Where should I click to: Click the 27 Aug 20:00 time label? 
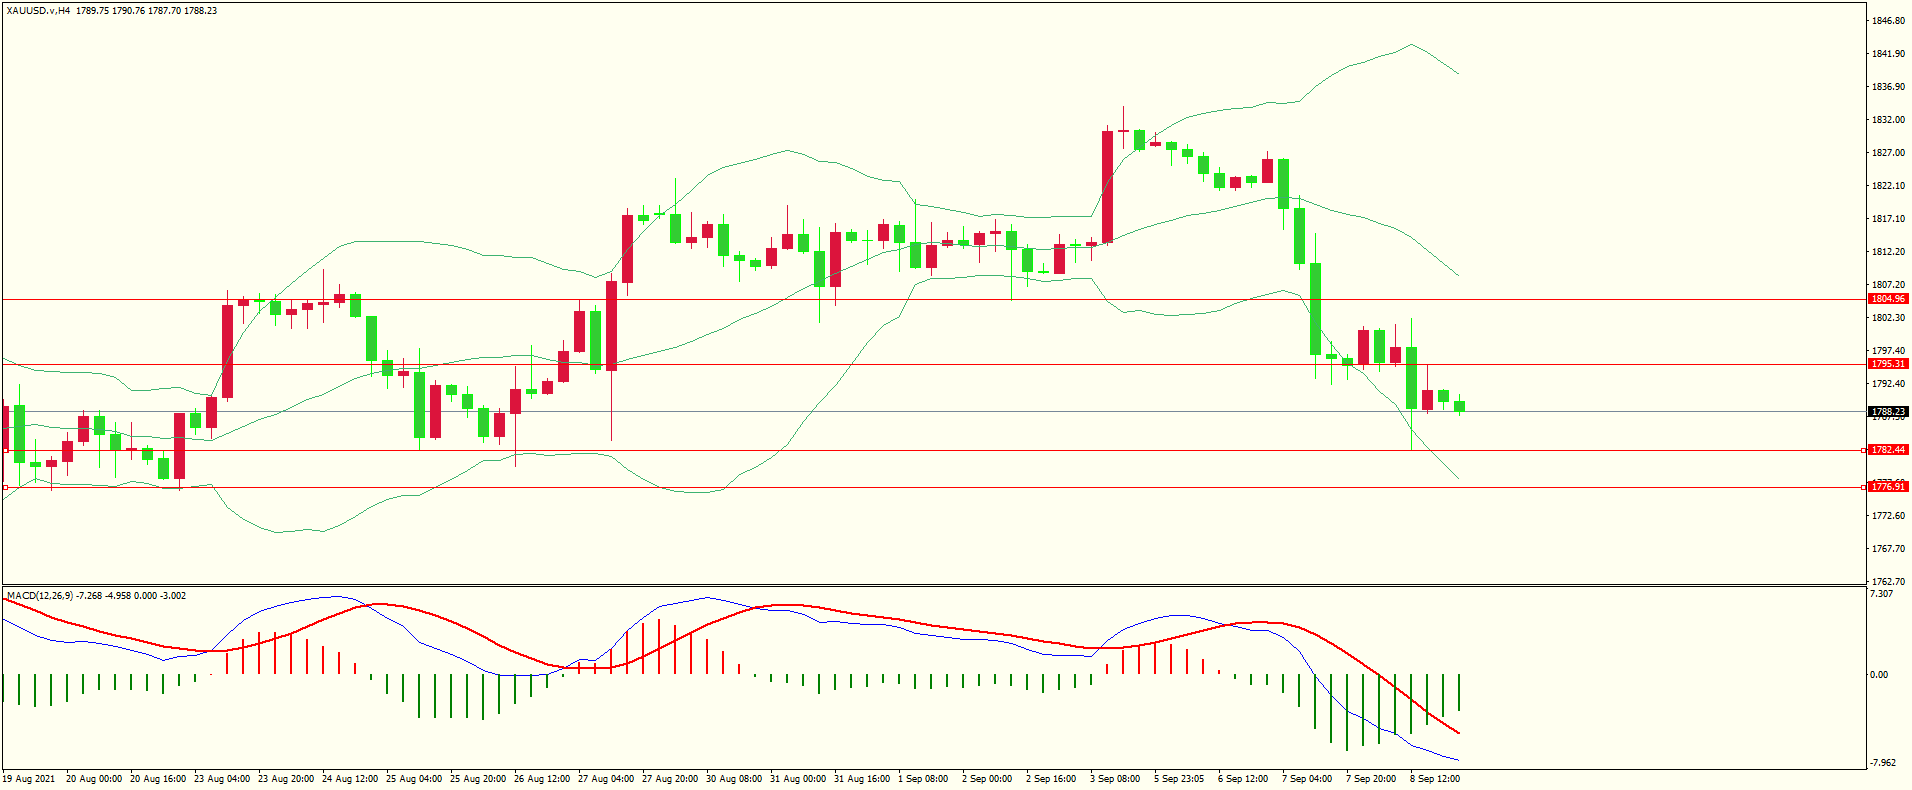(670, 779)
